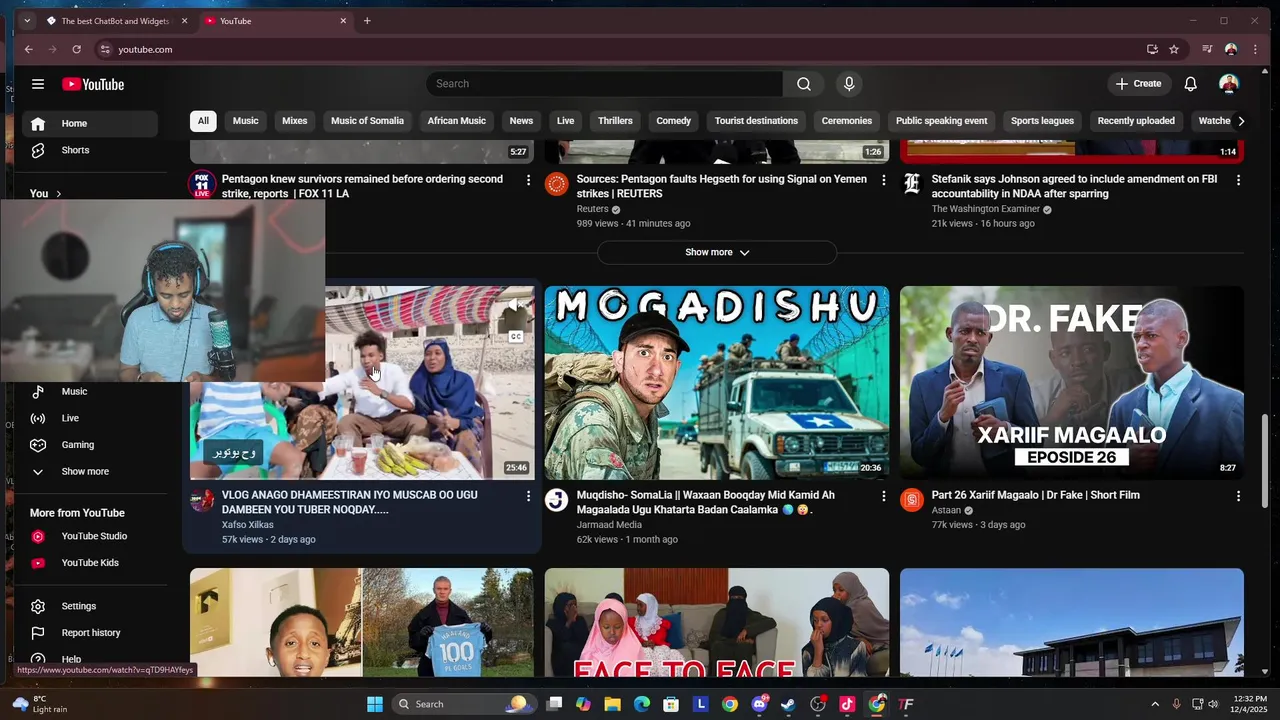
Task: Toggle mute on the hovered video preview
Action: click(x=516, y=305)
